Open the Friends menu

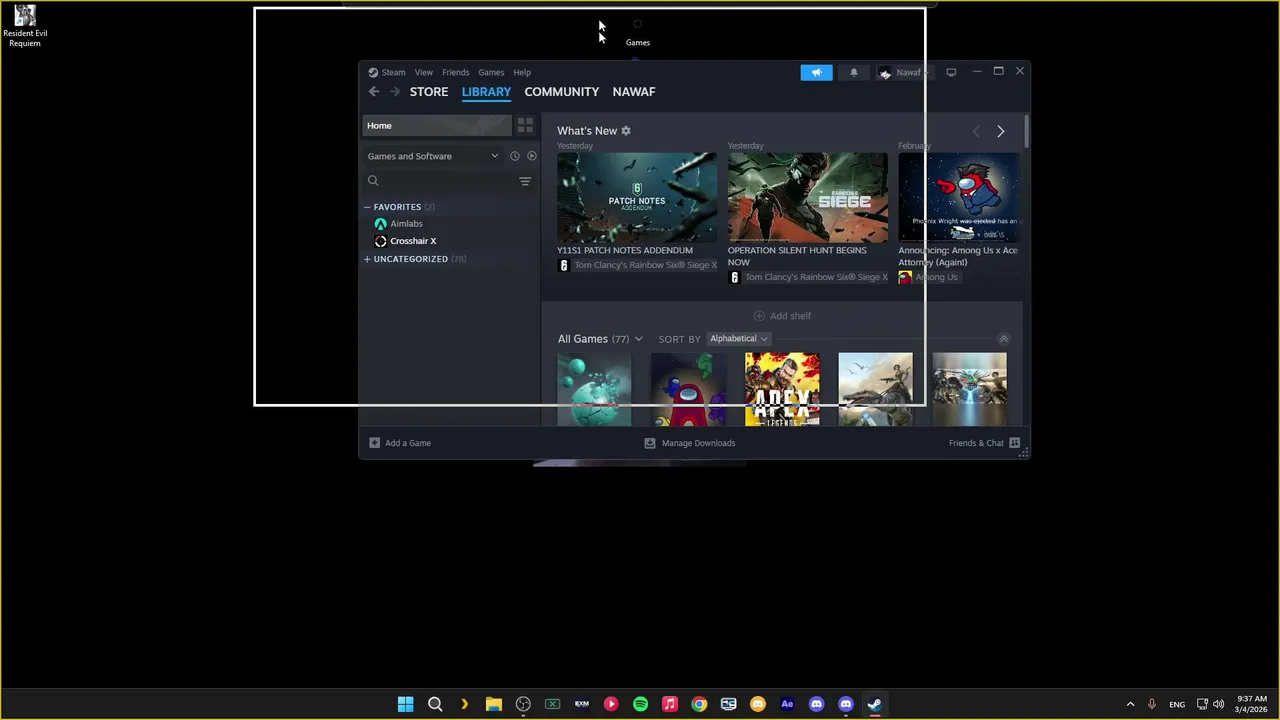[455, 72]
